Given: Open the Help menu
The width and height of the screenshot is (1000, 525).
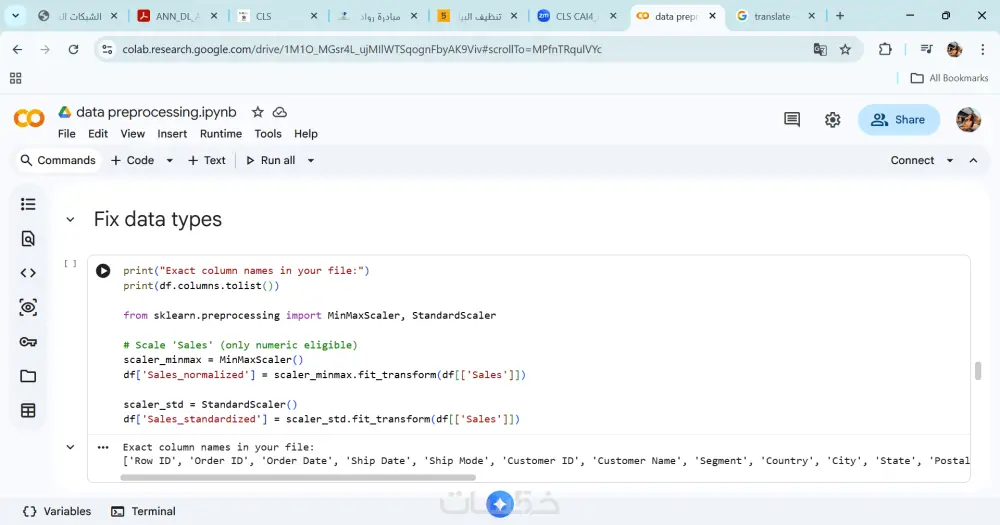Looking at the screenshot, I should [x=305, y=134].
